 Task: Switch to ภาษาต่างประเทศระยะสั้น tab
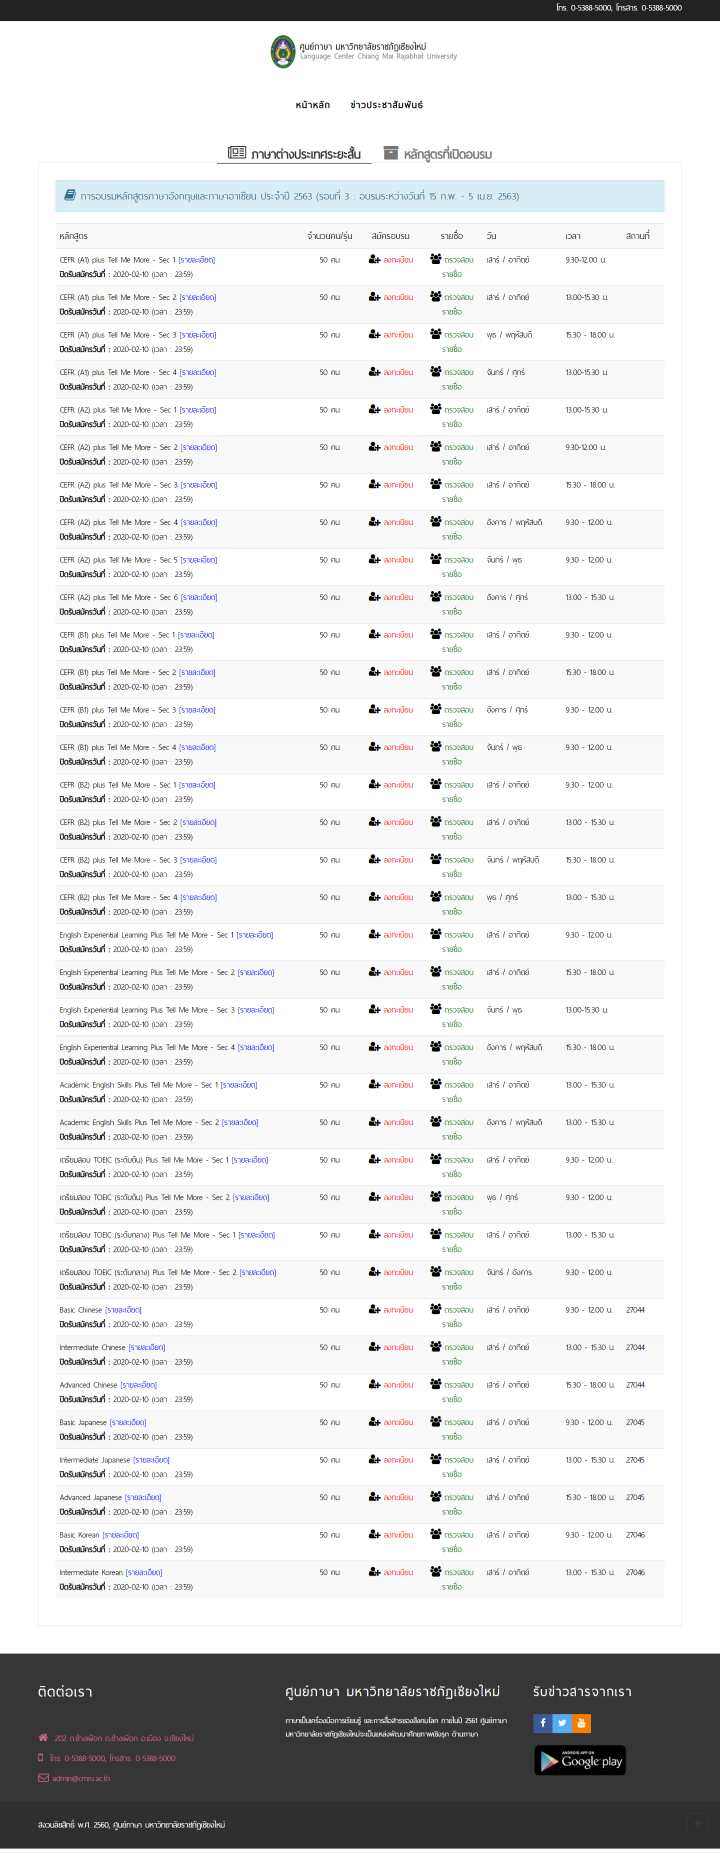point(294,154)
